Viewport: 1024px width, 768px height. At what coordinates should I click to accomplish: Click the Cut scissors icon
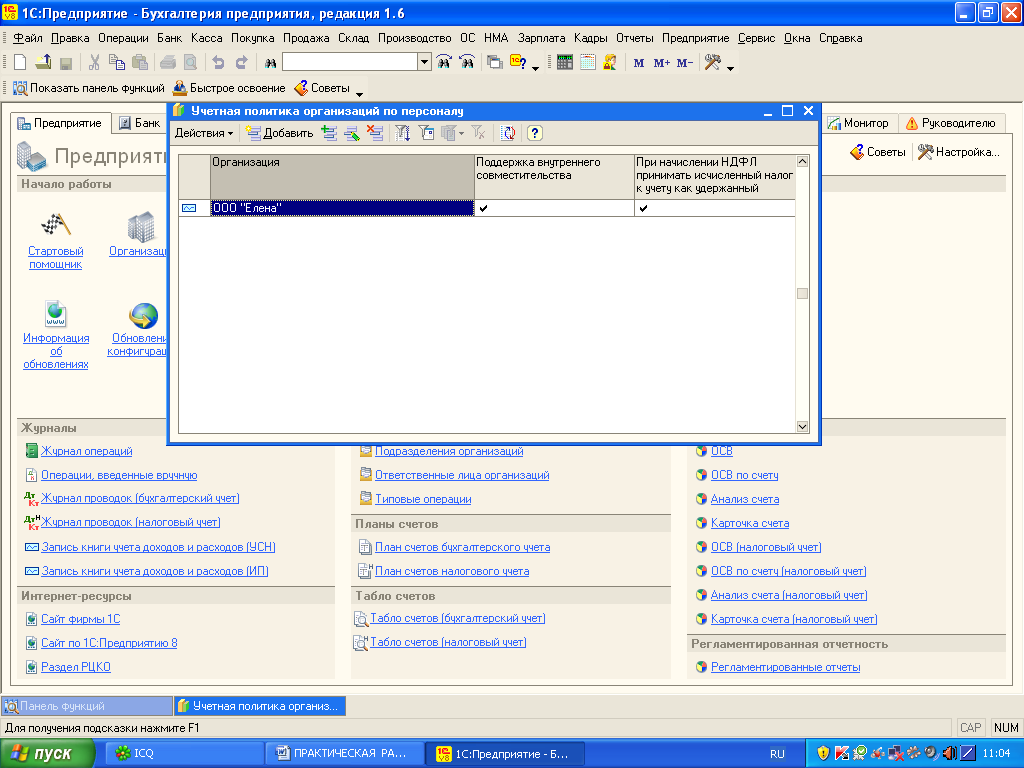[x=94, y=63]
